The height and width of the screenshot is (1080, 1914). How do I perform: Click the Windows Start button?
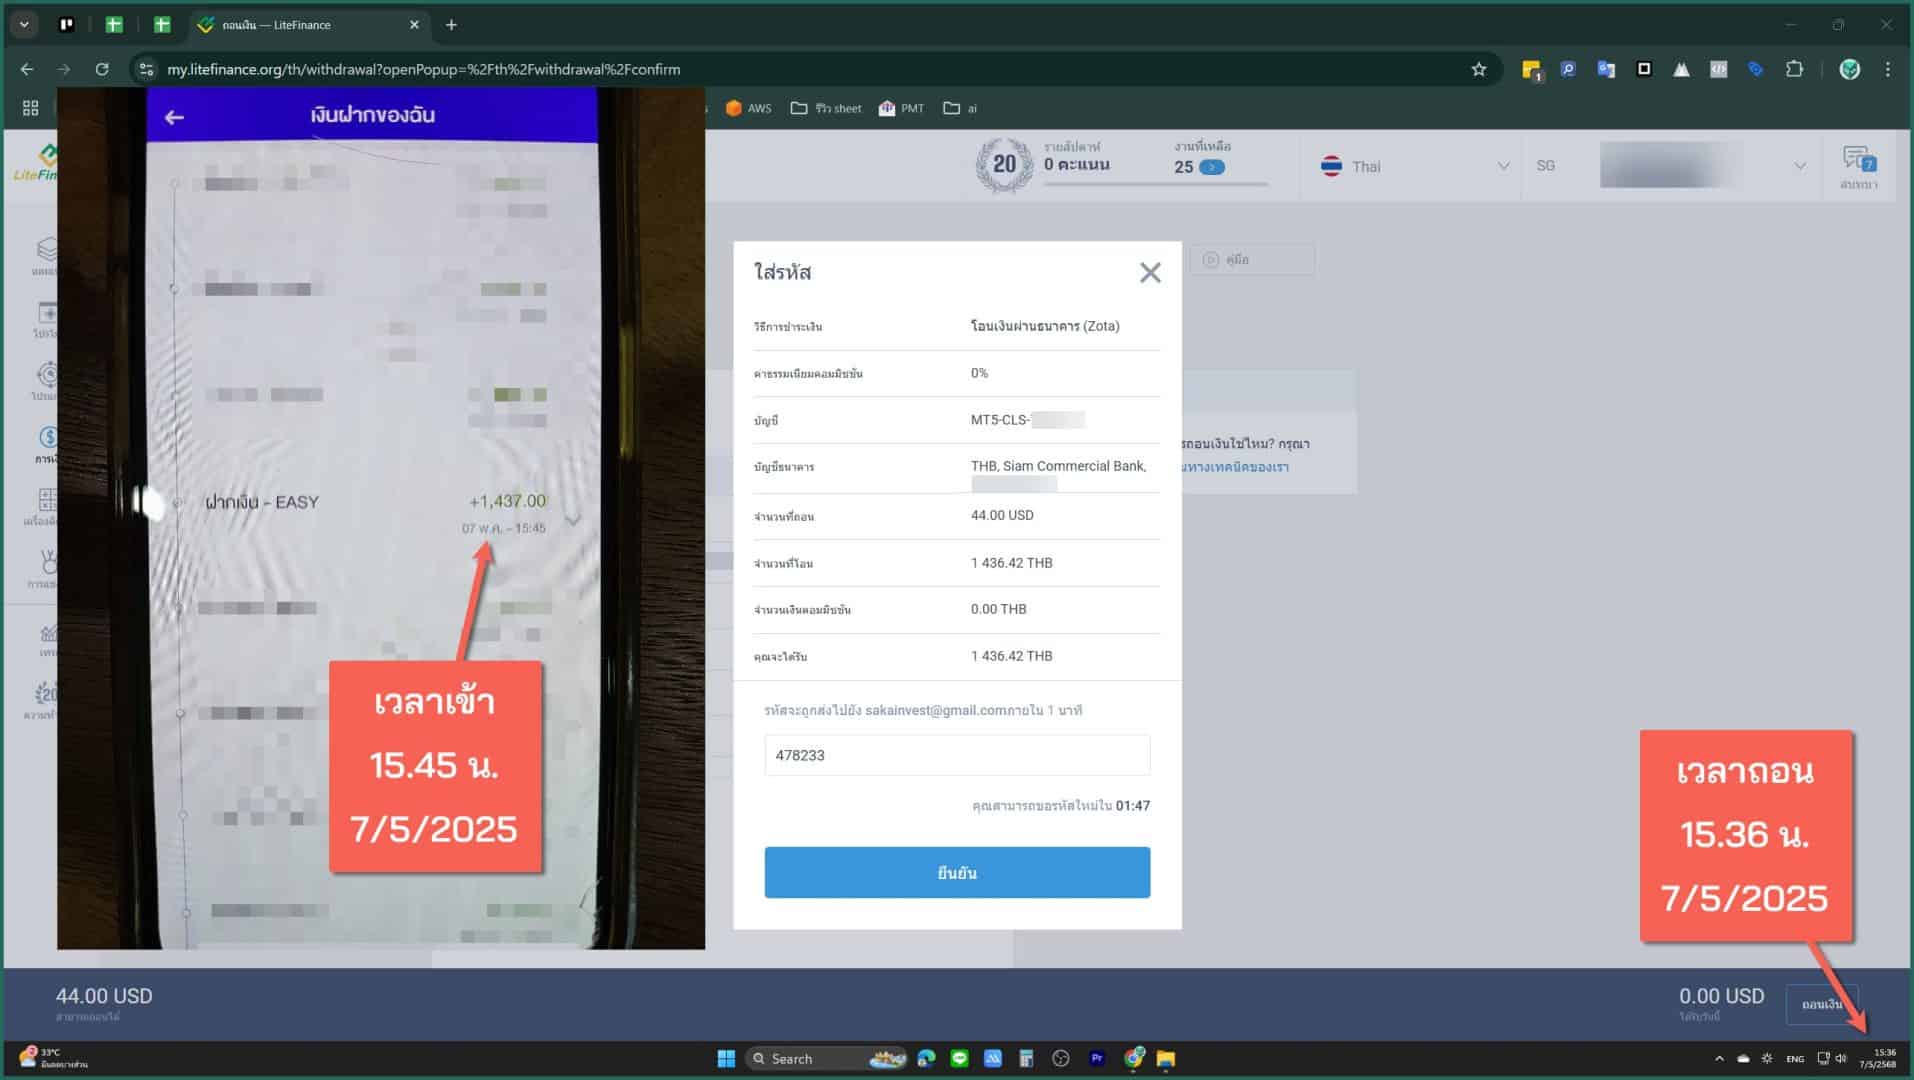(726, 1058)
